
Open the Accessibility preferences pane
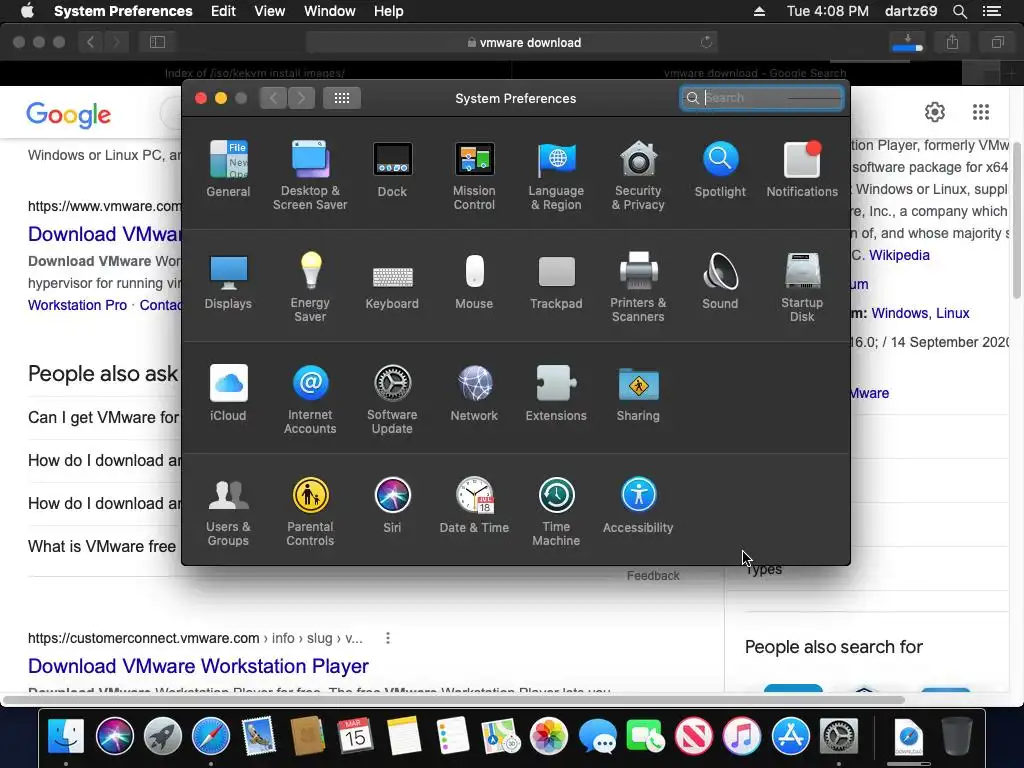coord(638,505)
